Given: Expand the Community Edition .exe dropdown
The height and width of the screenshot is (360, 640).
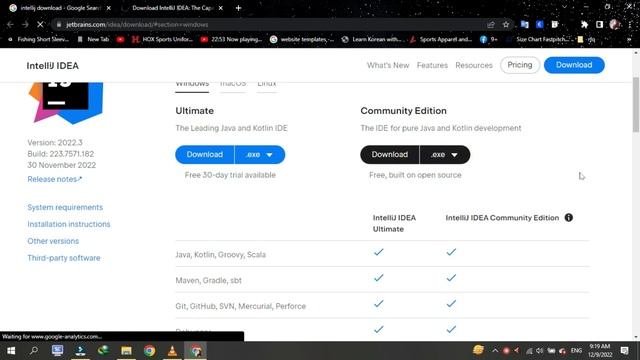Looking at the screenshot, I should point(444,155).
